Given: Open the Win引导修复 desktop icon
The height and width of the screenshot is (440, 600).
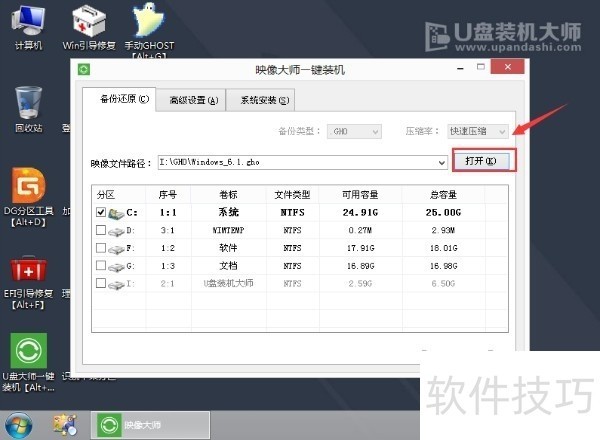Looking at the screenshot, I should tap(89, 28).
